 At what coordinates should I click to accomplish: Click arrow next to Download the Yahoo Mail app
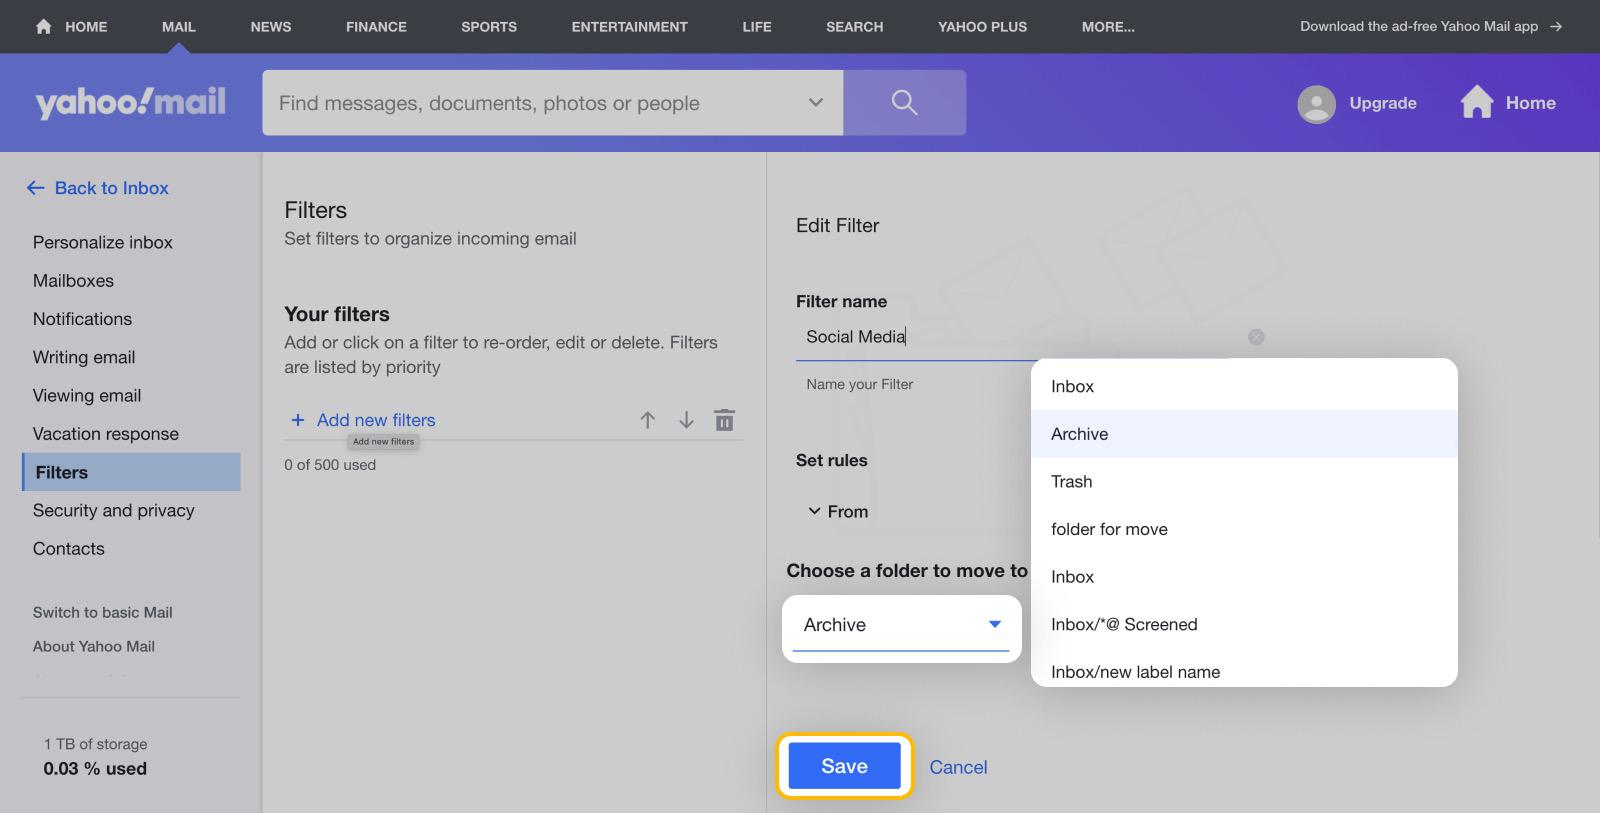click(1556, 26)
